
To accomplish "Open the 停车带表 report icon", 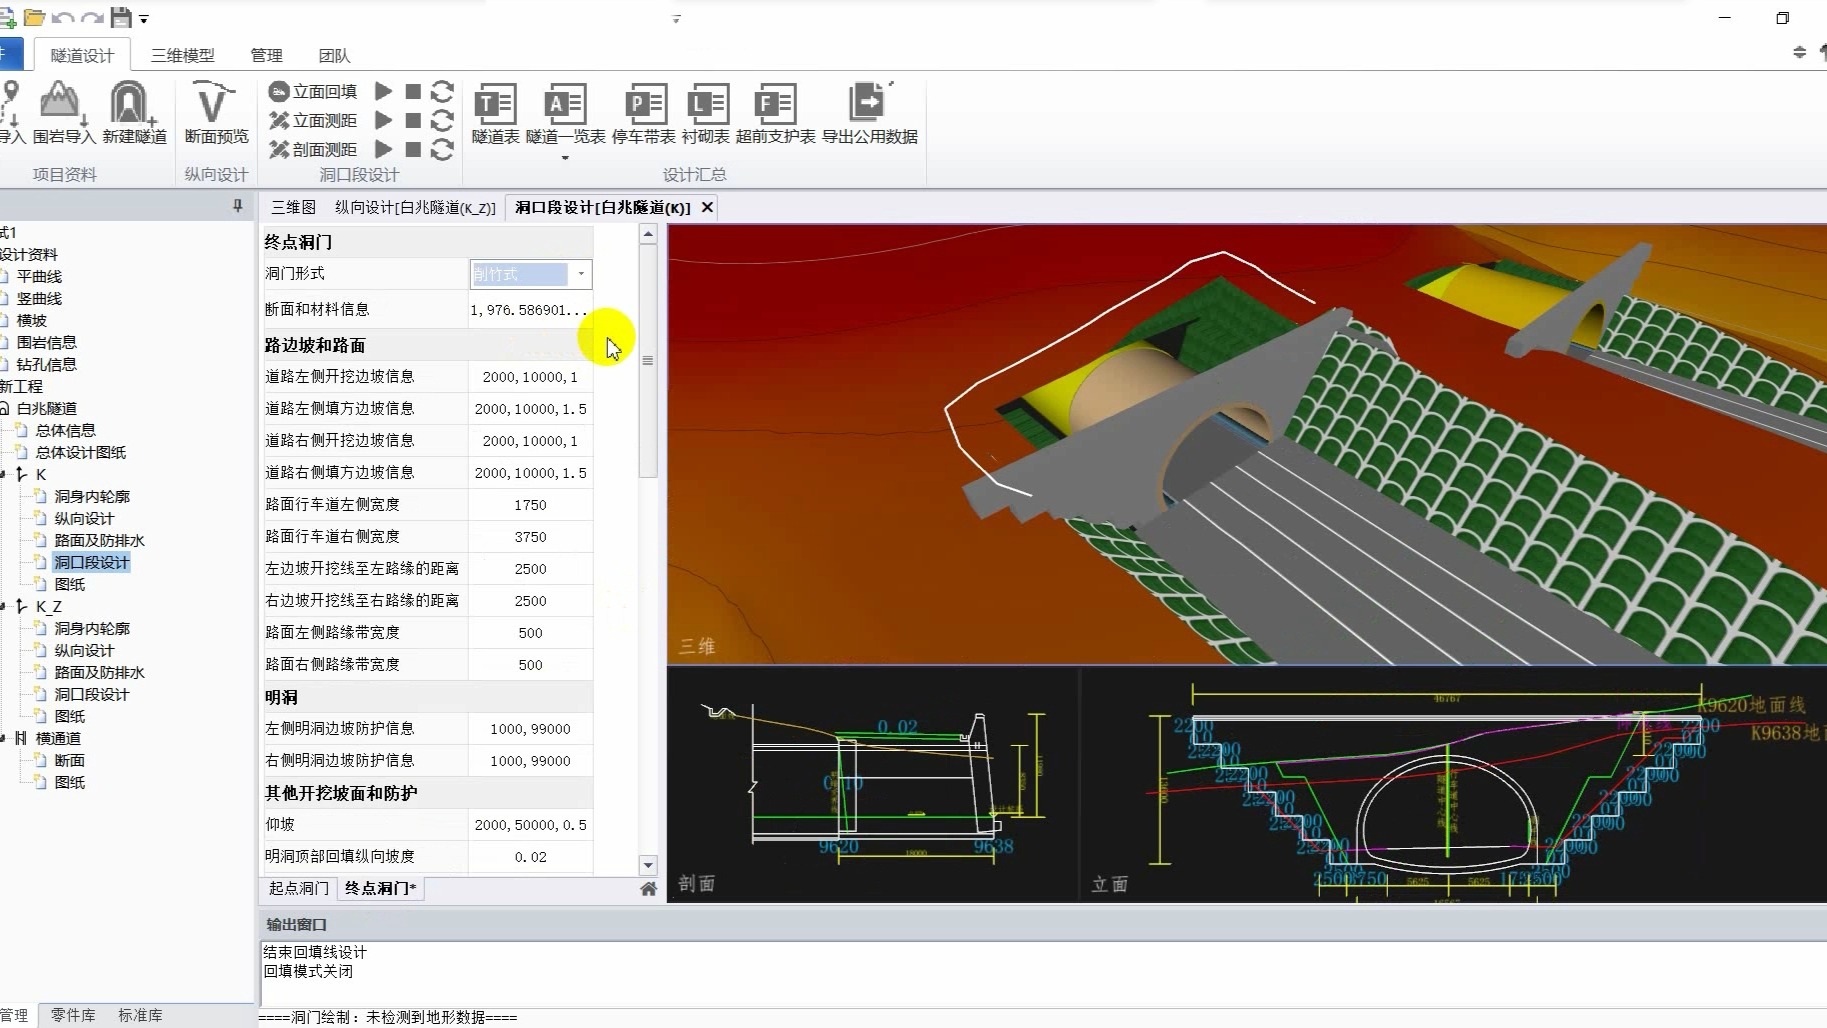I will (x=644, y=103).
